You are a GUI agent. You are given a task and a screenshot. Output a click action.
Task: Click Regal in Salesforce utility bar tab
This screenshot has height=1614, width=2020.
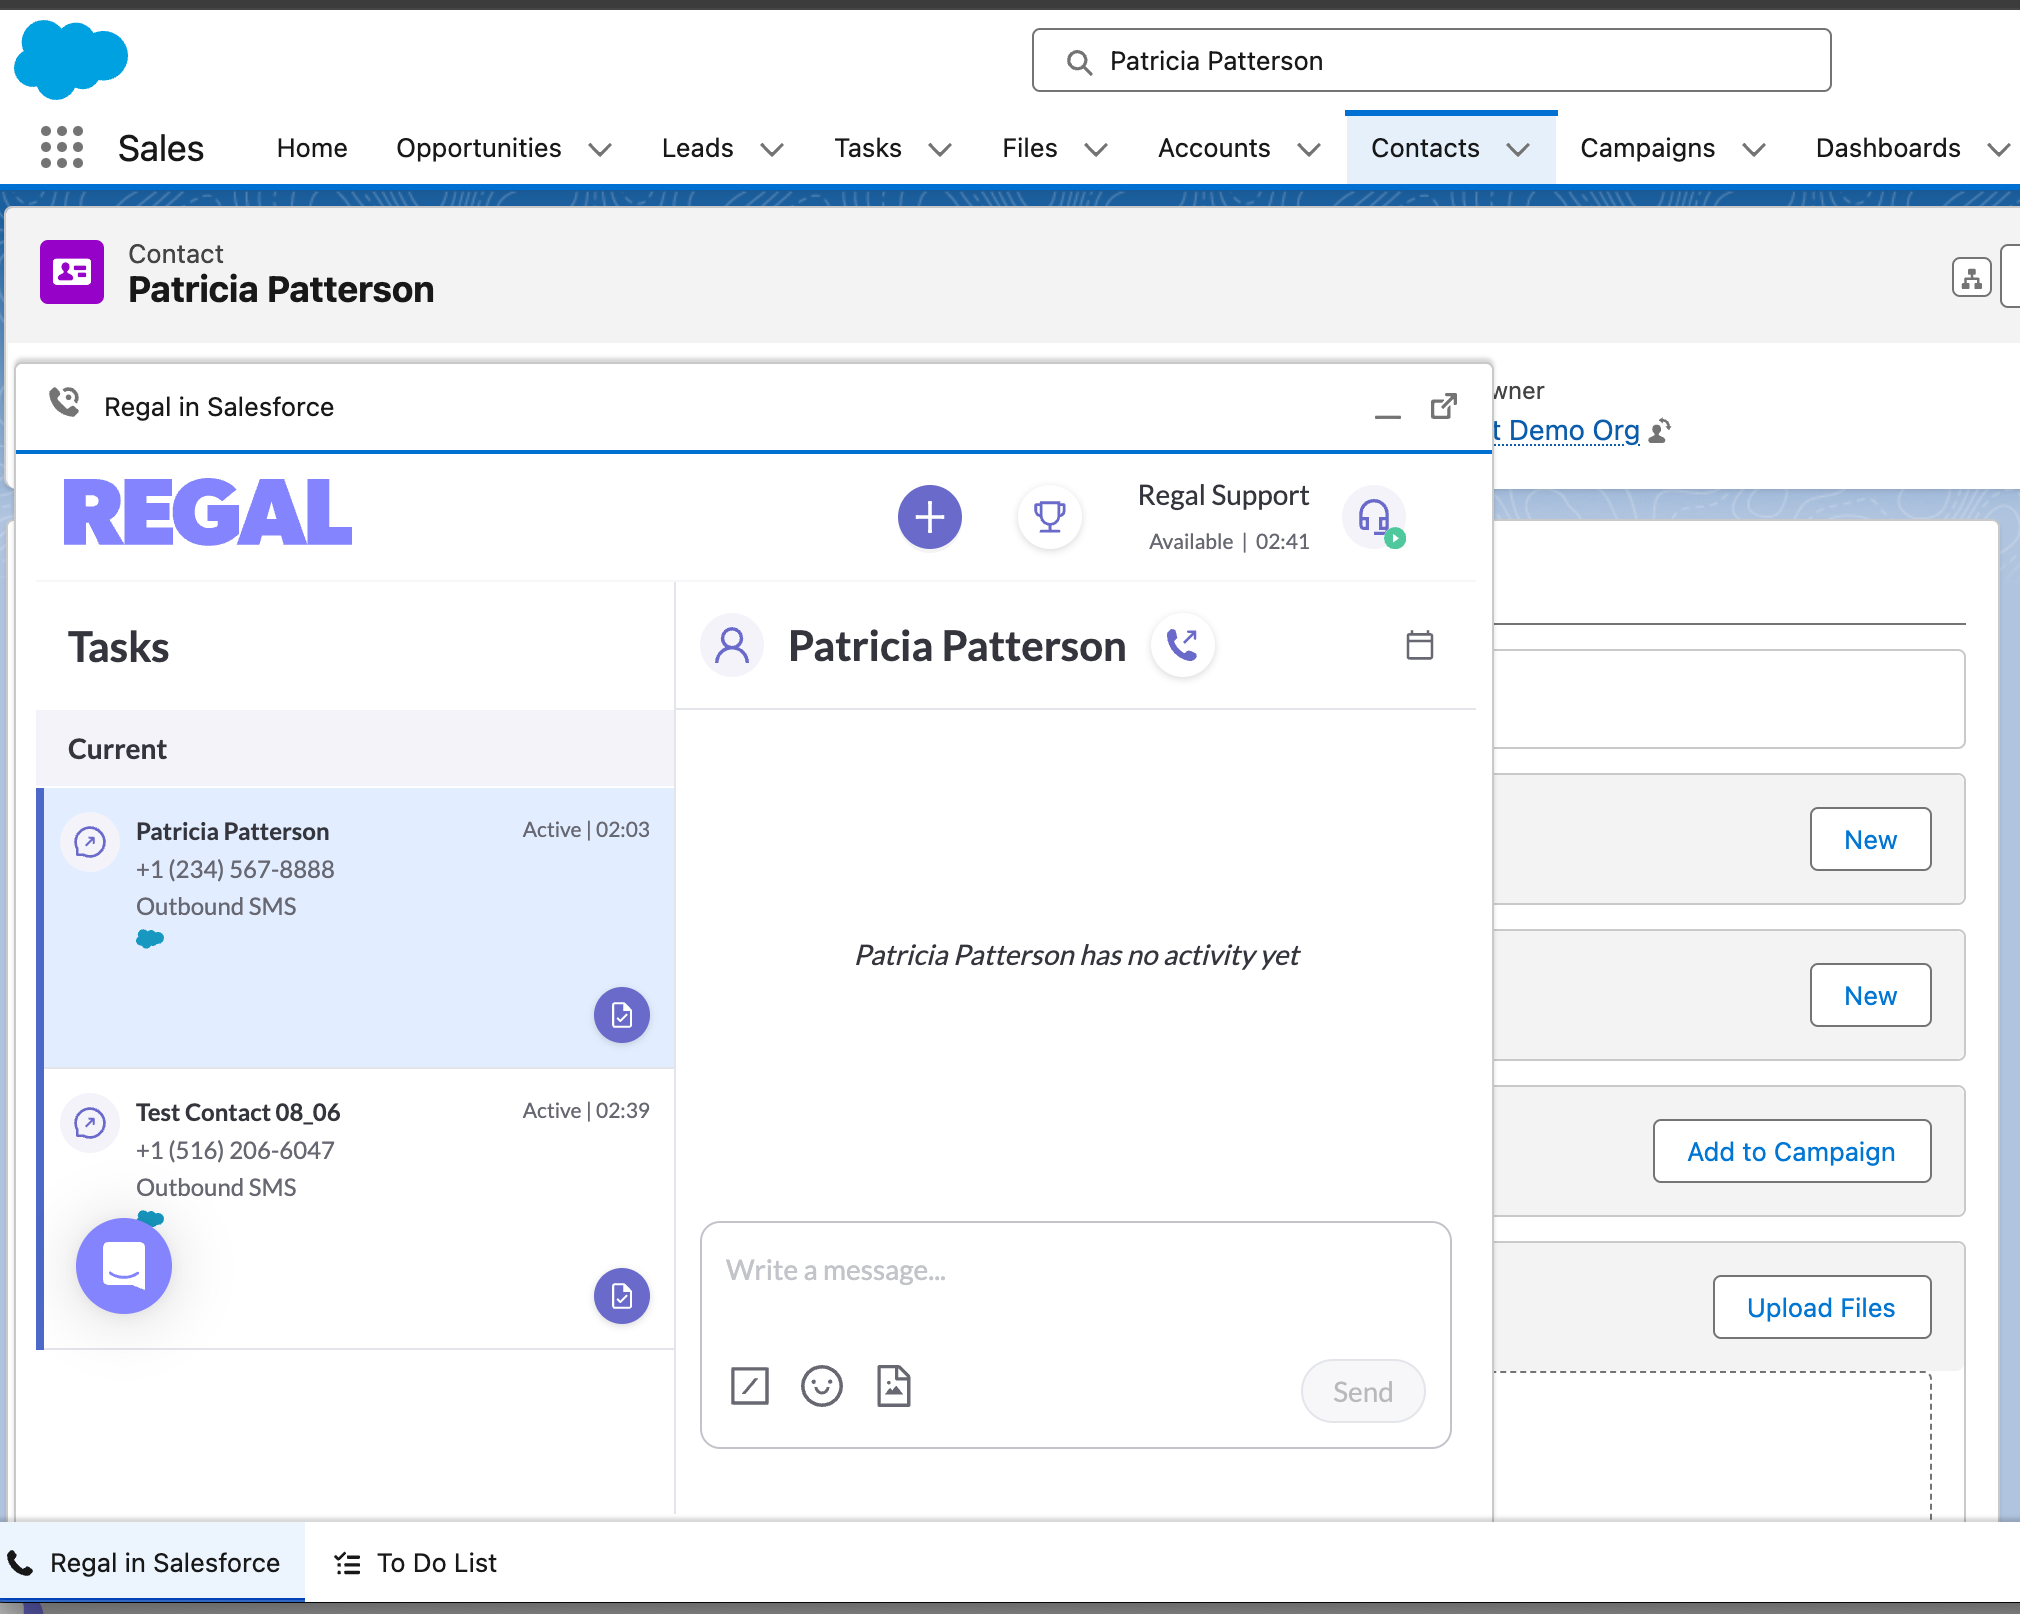152,1562
